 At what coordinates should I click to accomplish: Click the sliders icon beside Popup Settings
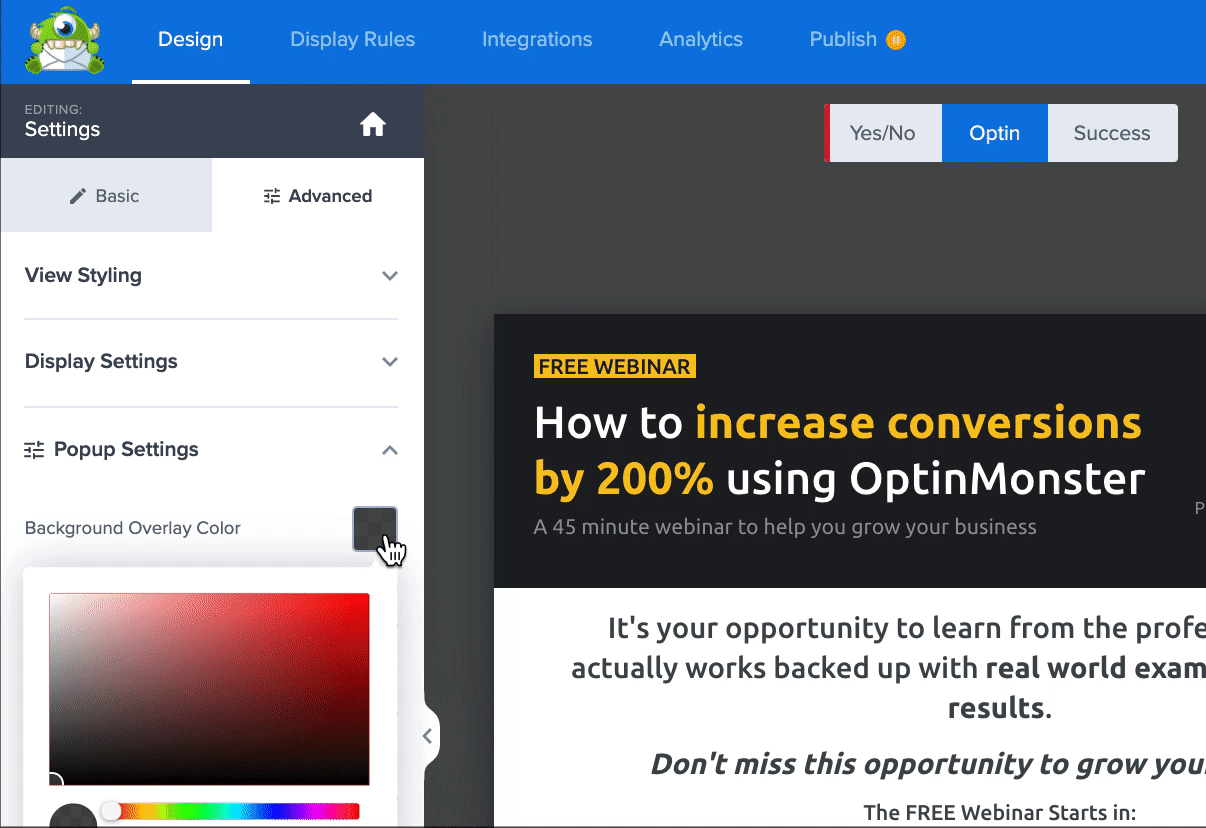(33, 450)
